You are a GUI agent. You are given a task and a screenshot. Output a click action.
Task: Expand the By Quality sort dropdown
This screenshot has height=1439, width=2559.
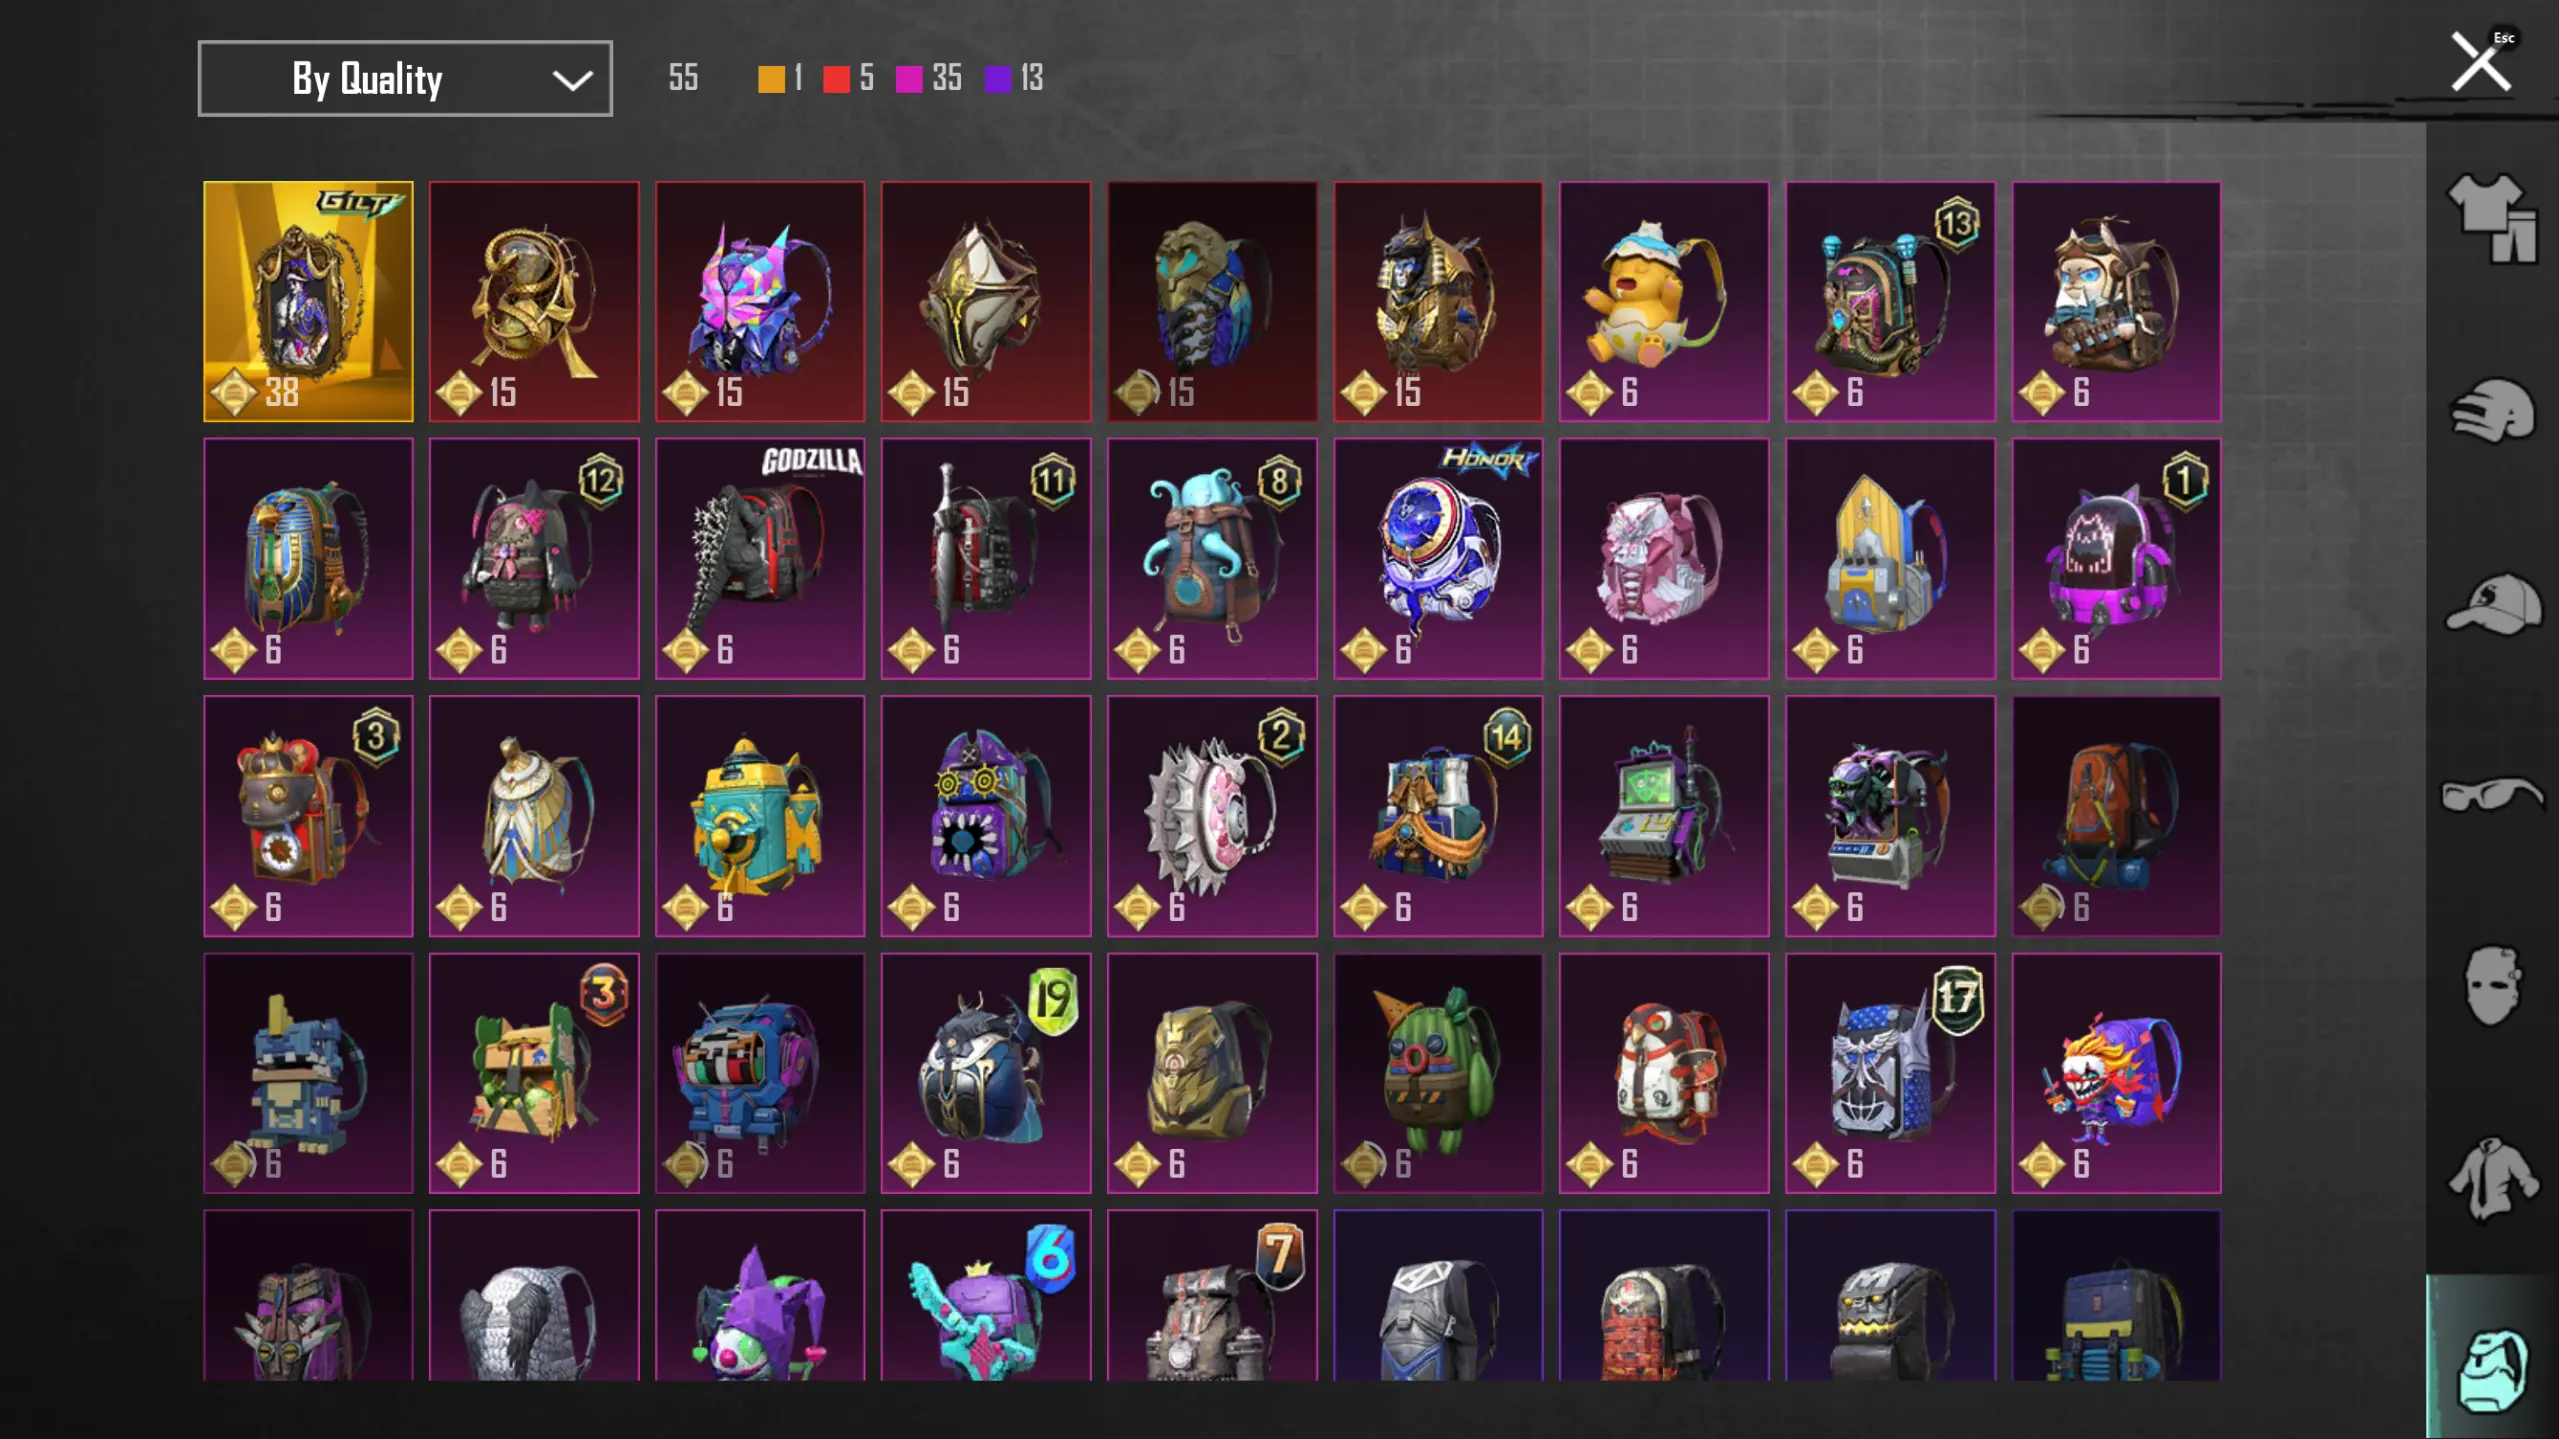(x=405, y=78)
